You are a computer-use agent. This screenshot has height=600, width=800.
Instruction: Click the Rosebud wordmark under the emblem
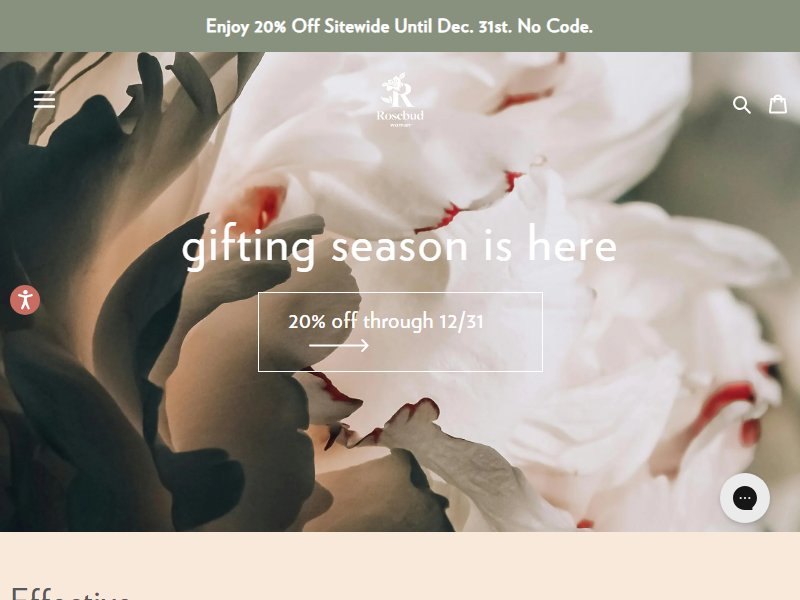[x=400, y=116]
